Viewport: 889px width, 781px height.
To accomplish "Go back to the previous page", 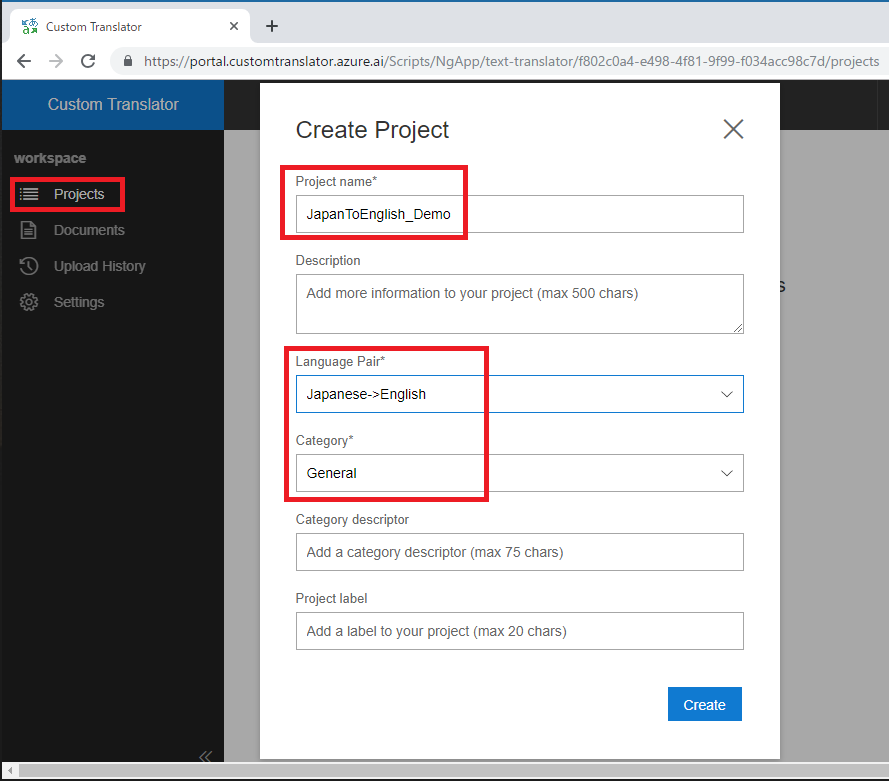I will tap(24, 61).
